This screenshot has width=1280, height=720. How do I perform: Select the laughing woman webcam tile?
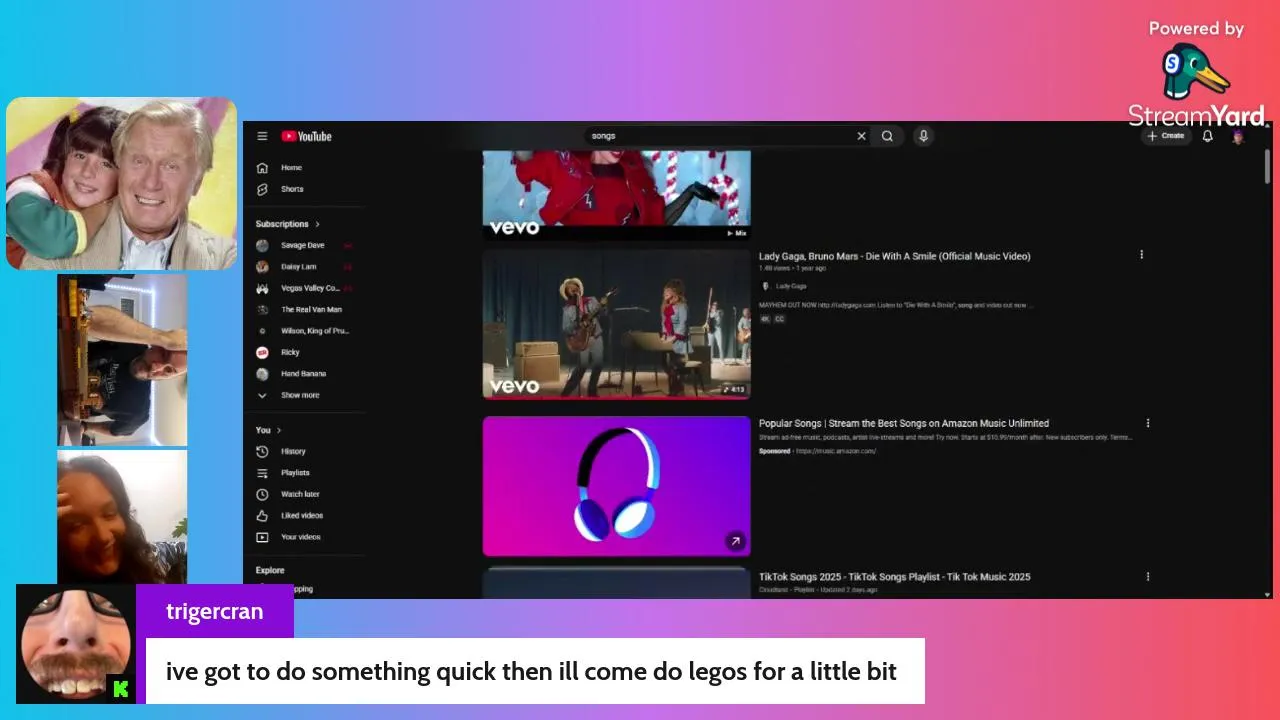tap(122, 517)
